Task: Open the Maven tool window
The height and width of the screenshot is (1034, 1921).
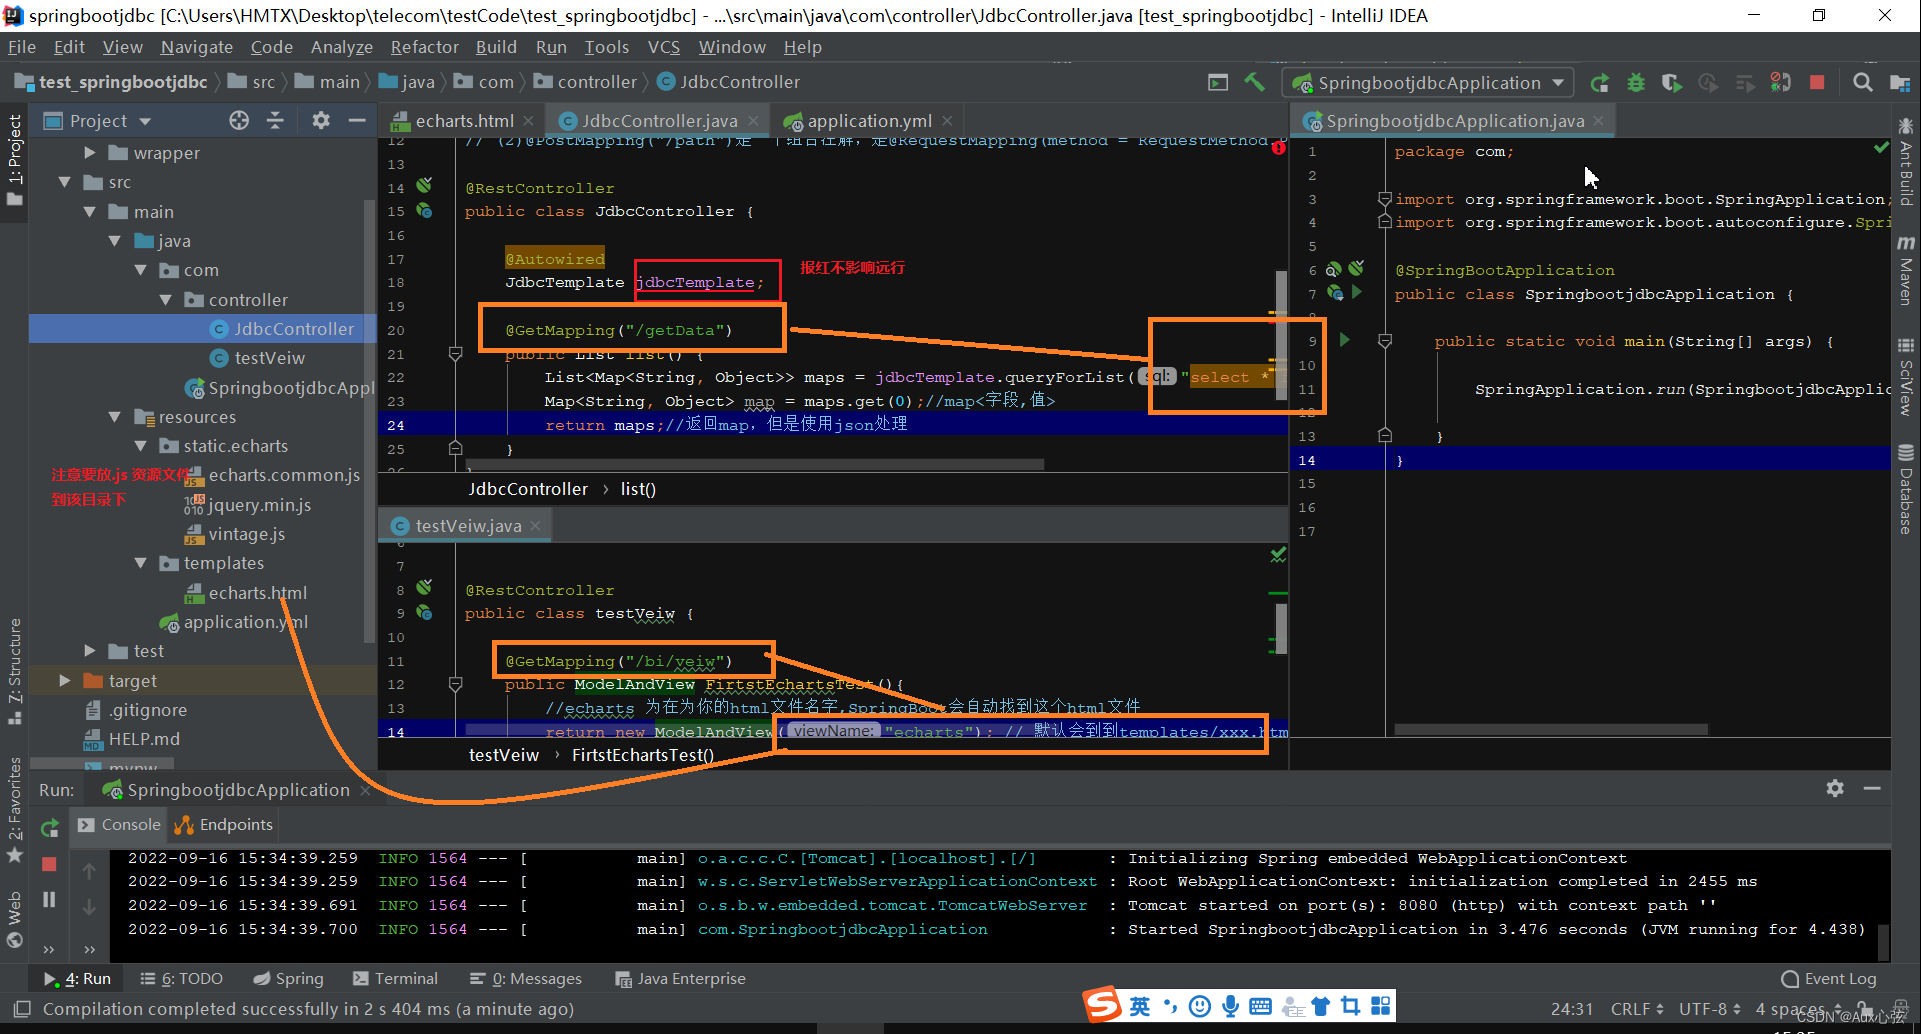Action: click(x=1906, y=272)
